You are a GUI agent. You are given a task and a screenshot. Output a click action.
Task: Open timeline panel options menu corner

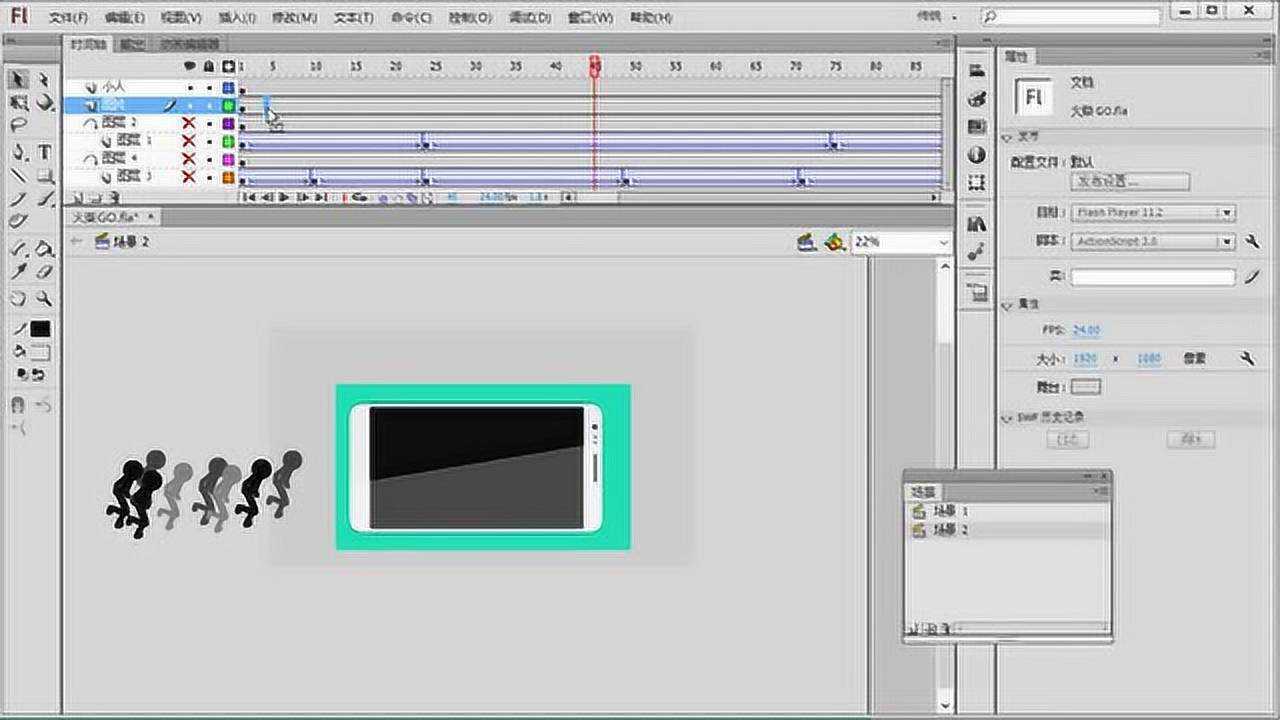pos(943,44)
